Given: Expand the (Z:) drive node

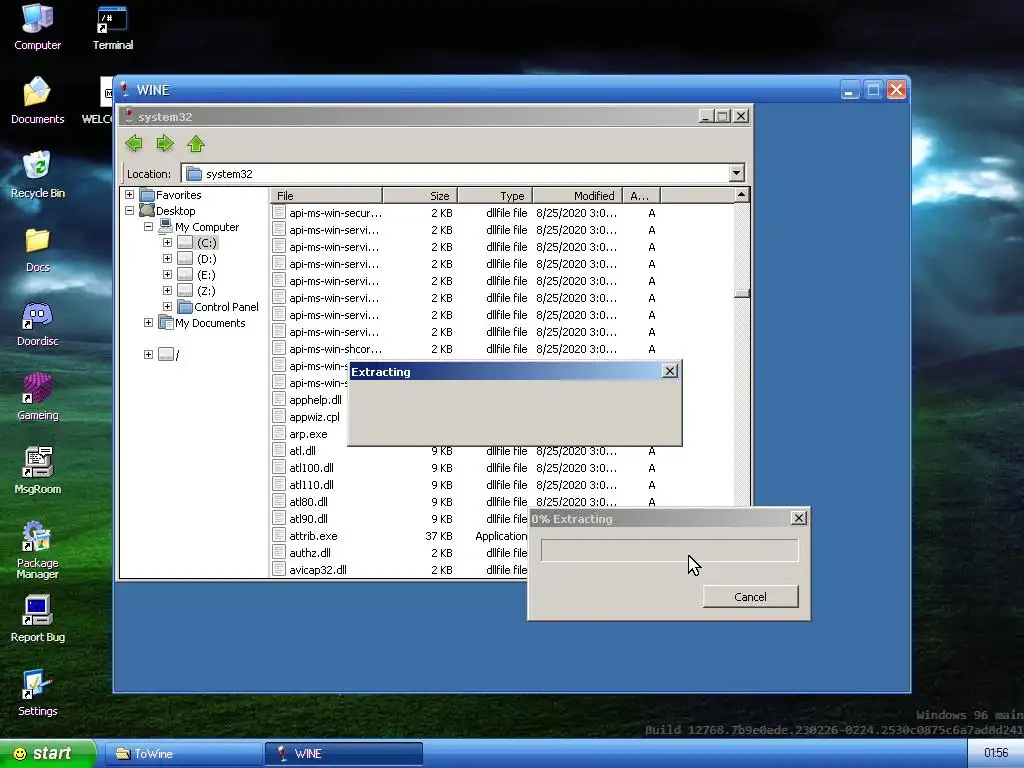Looking at the screenshot, I should tap(167, 291).
